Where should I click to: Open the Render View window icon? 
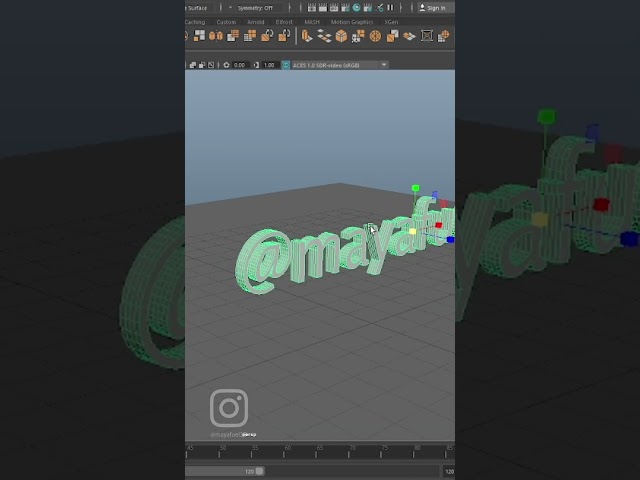coord(311,7)
